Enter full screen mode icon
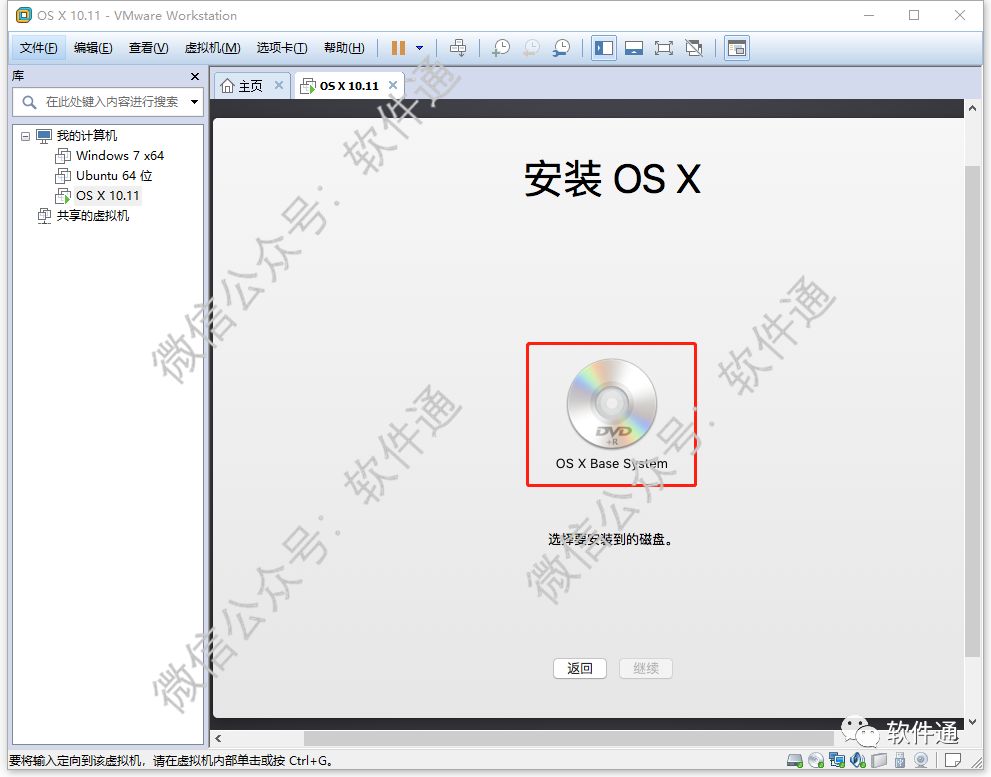This screenshot has width=991, height=777. [664, 48]
